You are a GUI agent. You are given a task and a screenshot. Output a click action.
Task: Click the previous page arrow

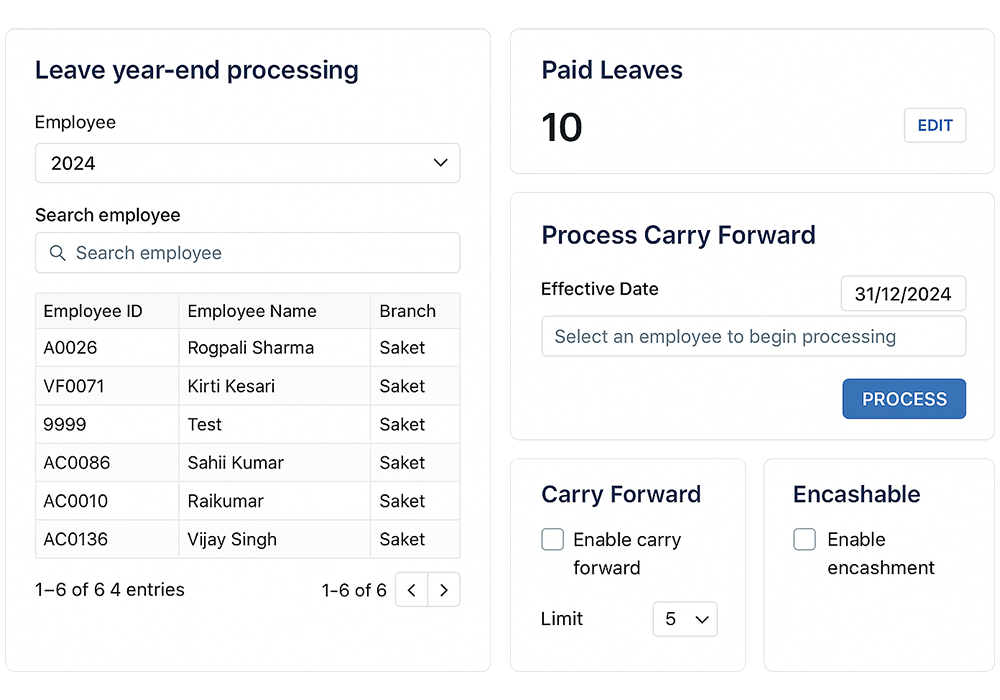tap(411, 590)
